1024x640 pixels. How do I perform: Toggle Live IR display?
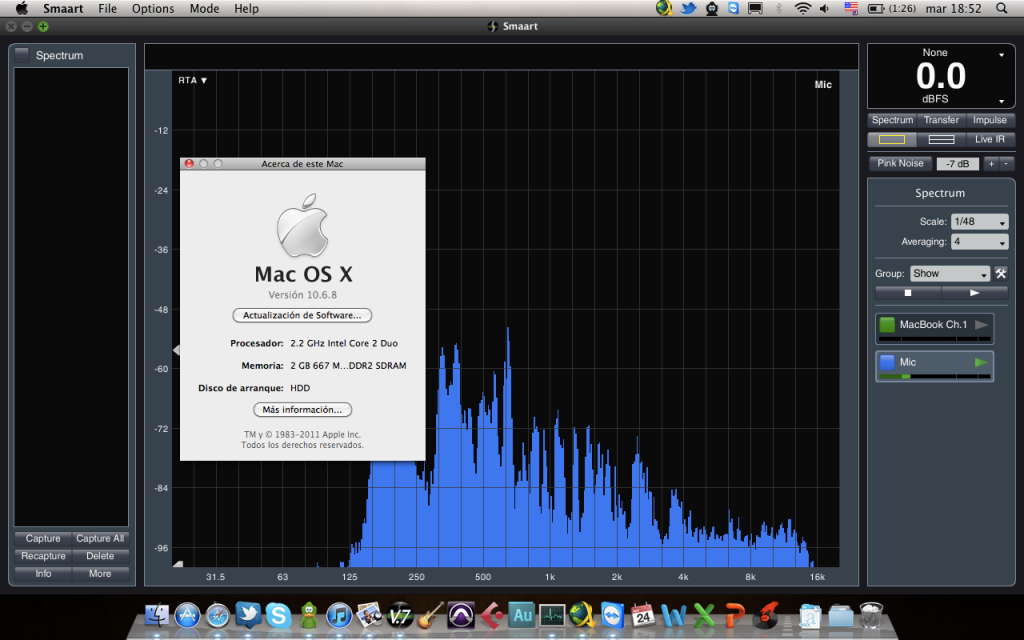point(990,140)
